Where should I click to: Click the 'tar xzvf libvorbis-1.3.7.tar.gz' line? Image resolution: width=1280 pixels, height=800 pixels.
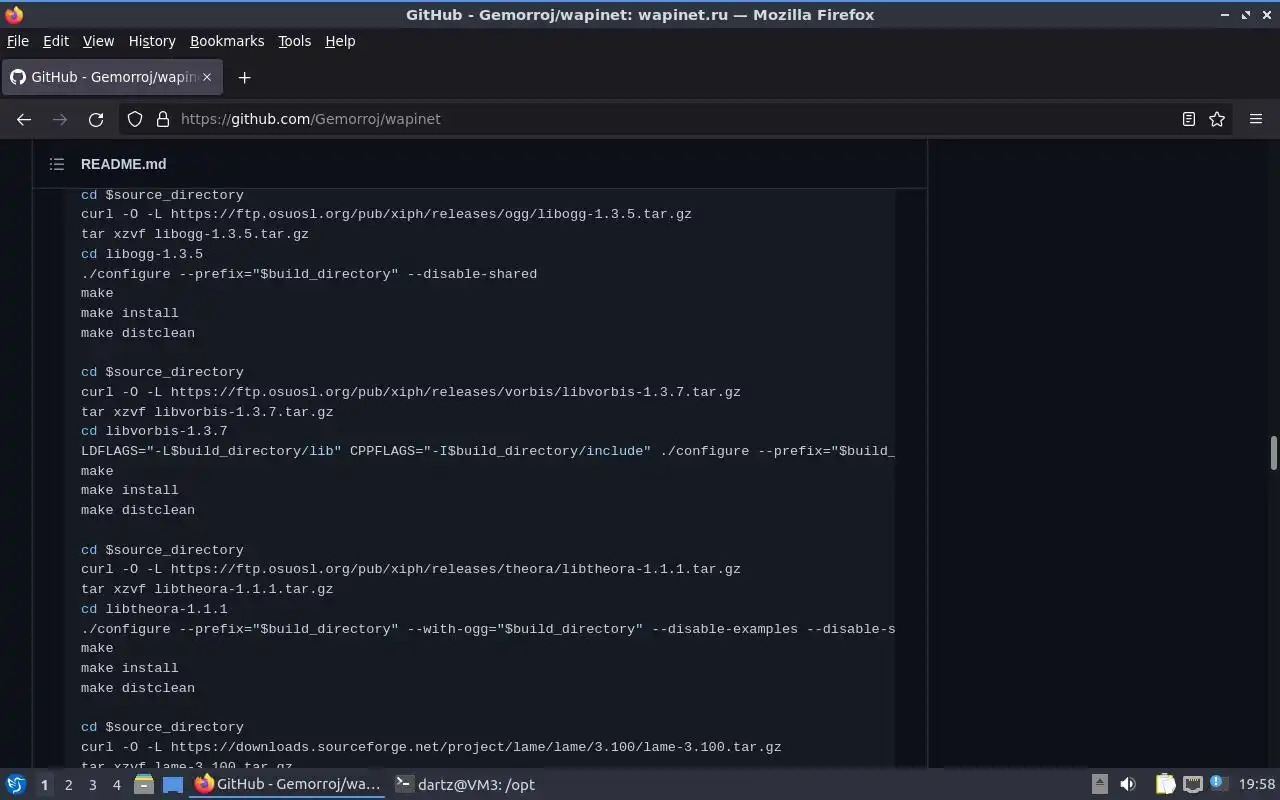pyautogui.click(x=207, y=412)
